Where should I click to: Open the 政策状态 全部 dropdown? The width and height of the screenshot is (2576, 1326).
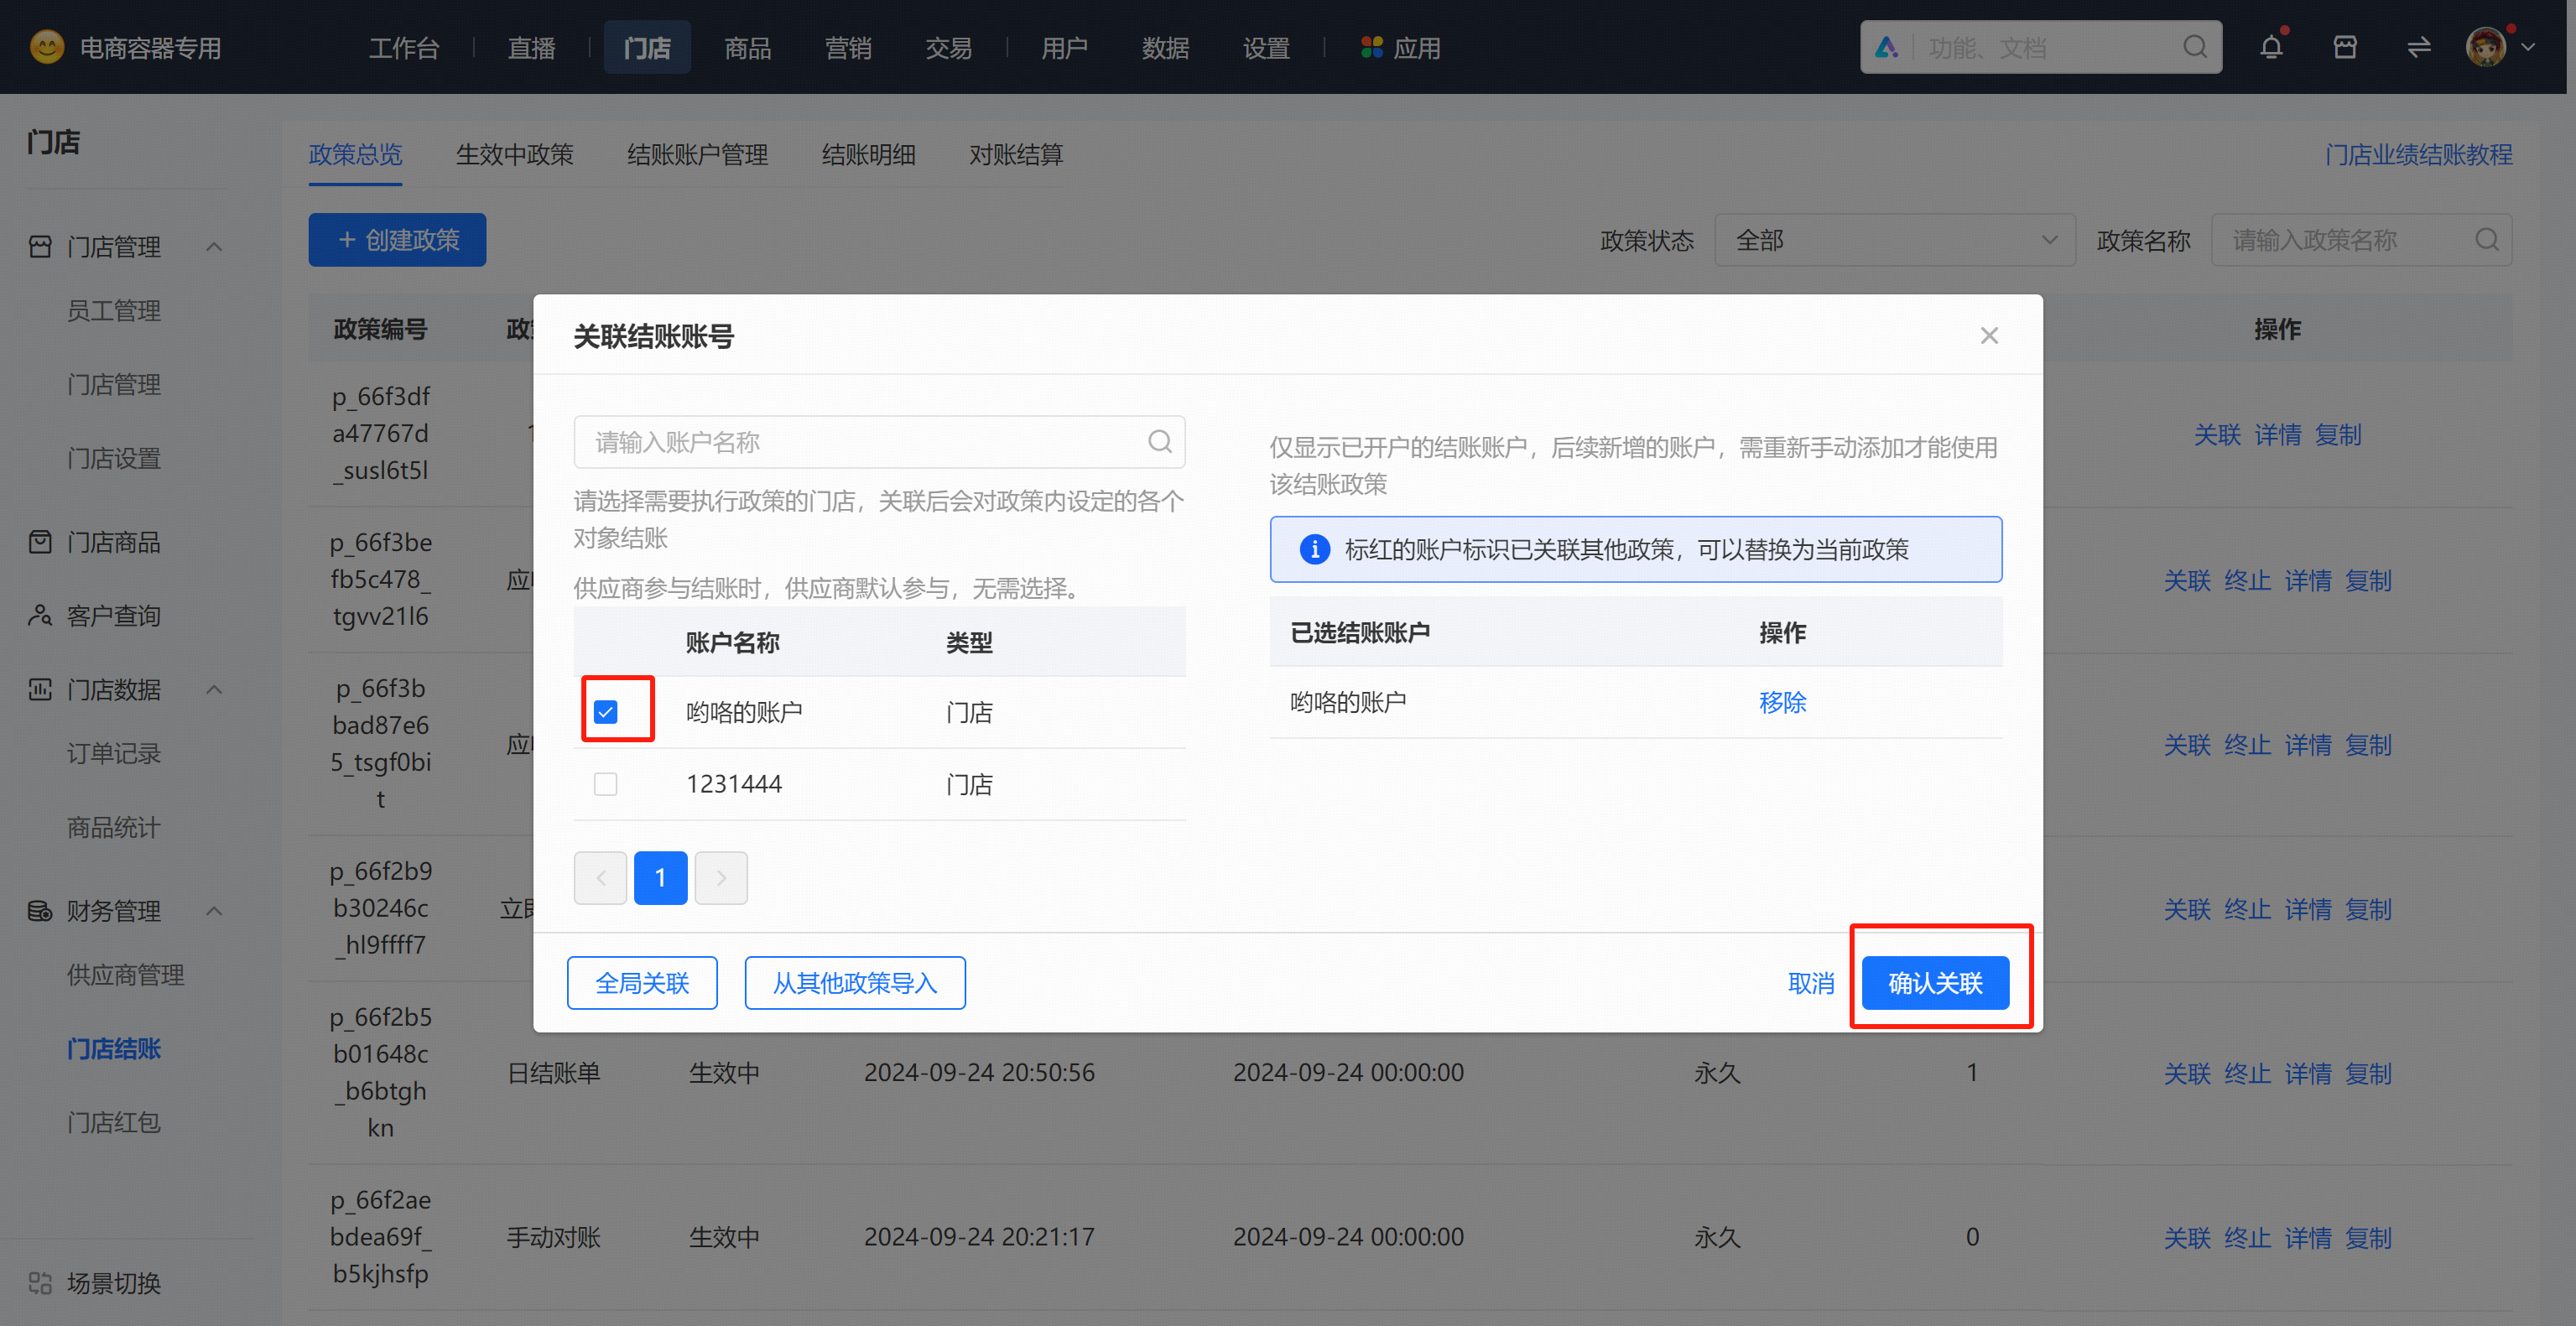(x=1894, y=240)
